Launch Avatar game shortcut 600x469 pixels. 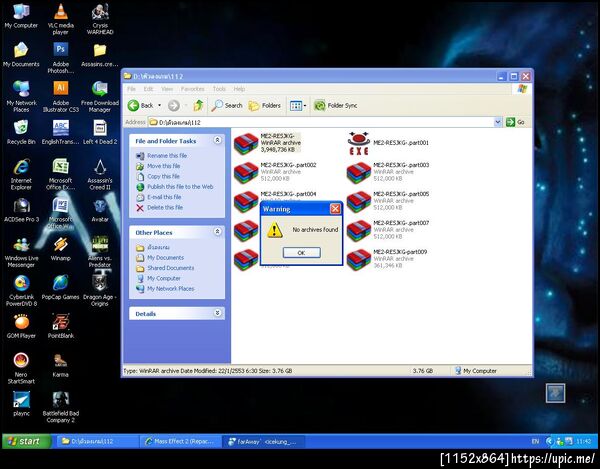coord(100,210)
